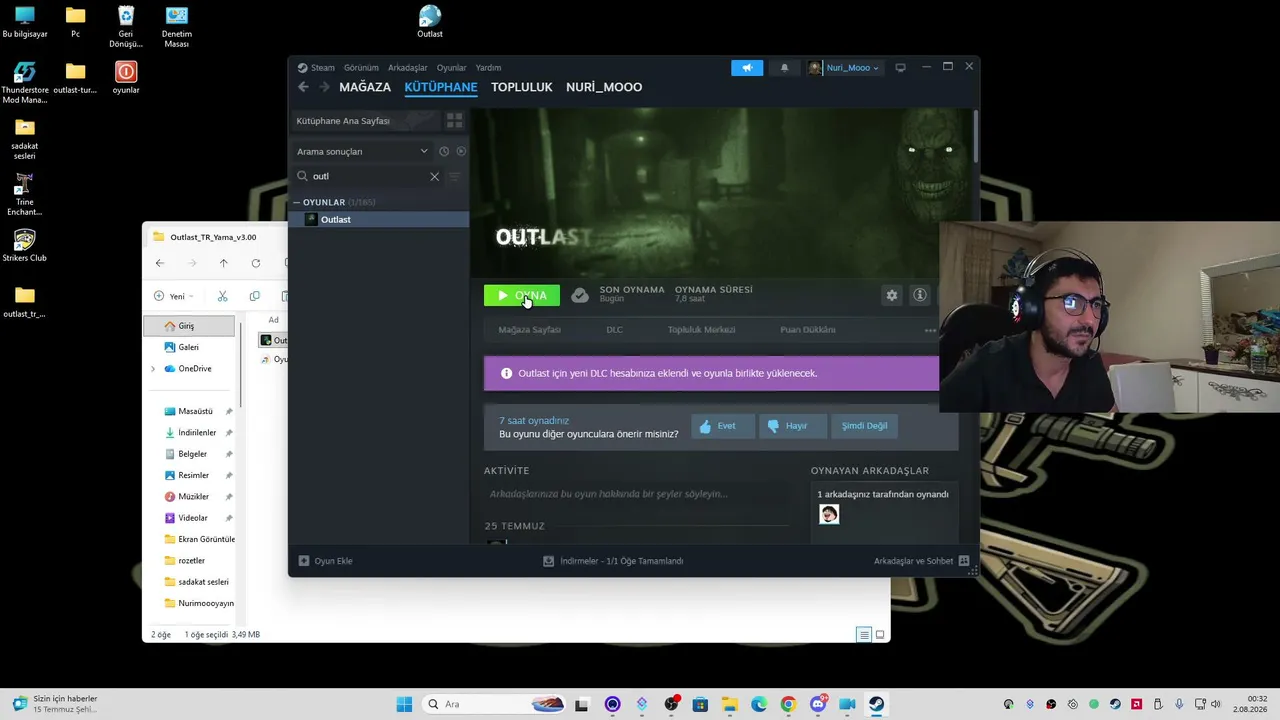1280x720 pixels.
Task: Click the Copy icon in Explorer
Action: point(254,296)
